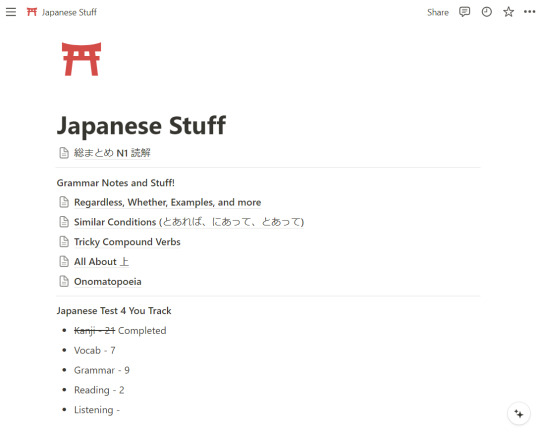540x433 pixels.
Task: Click the Japanese Stuff page title
Action: click(141, 125)
